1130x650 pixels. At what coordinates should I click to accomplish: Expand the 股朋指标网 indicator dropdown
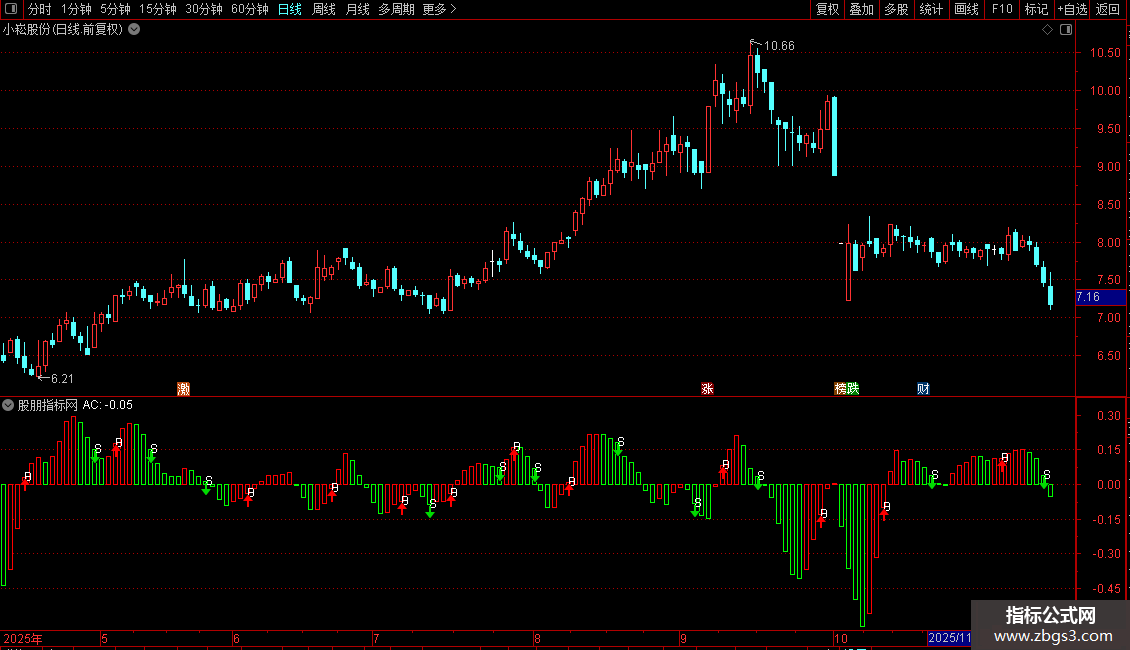click(8, 405)
